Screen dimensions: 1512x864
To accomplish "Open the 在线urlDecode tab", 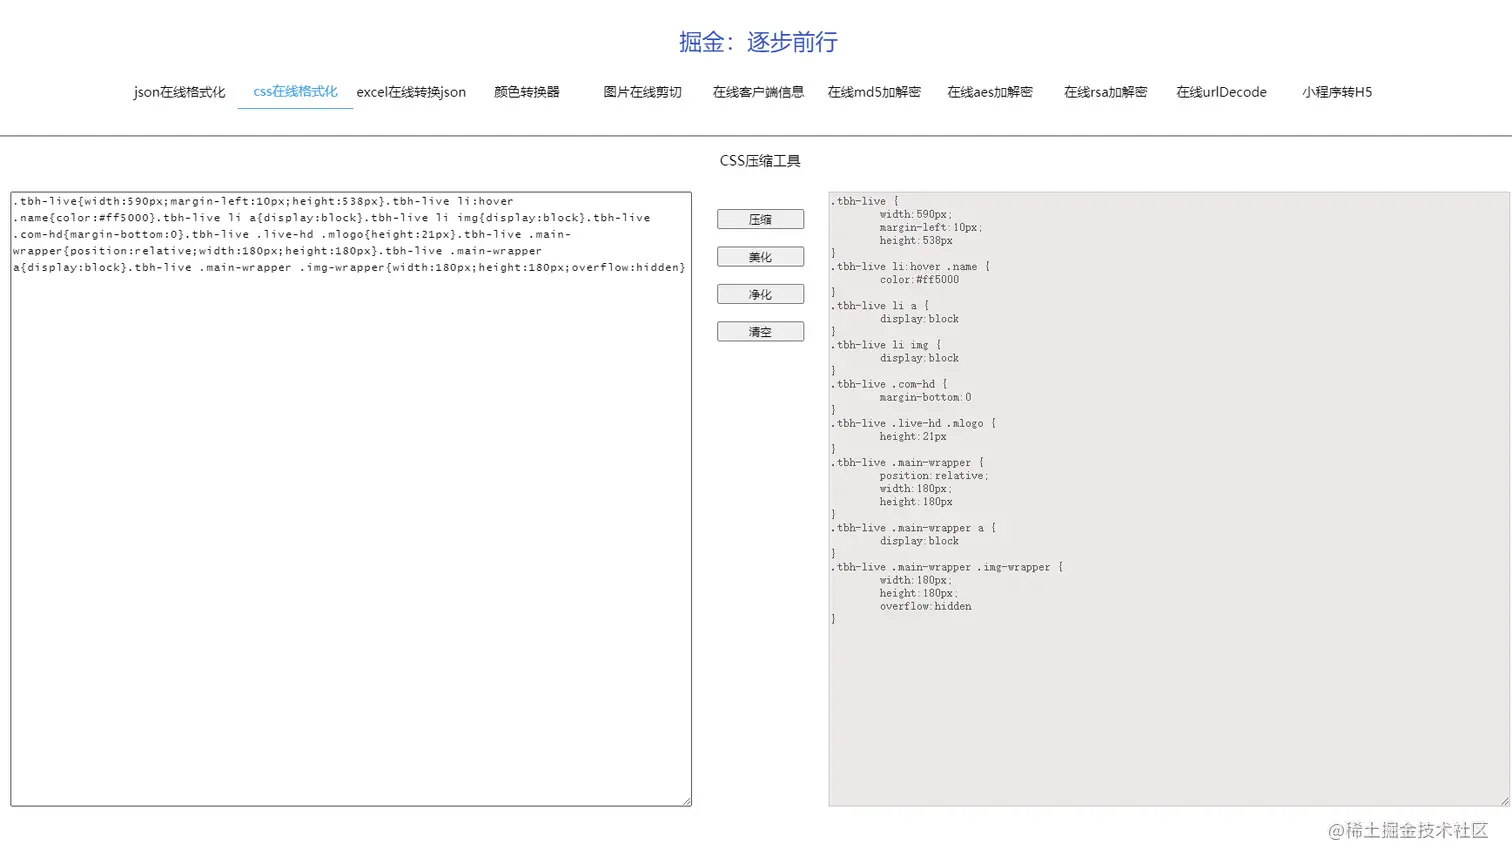I will [1221, 92].
